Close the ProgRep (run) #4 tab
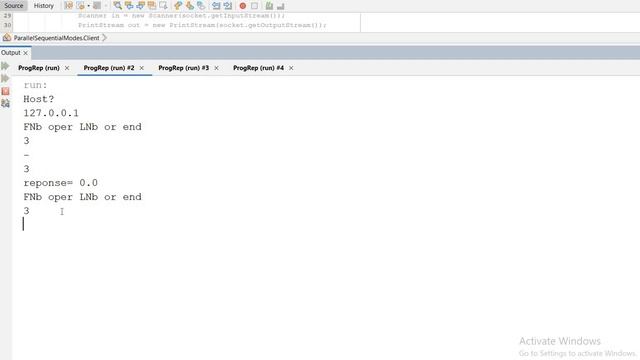 [x=291, y=68]
